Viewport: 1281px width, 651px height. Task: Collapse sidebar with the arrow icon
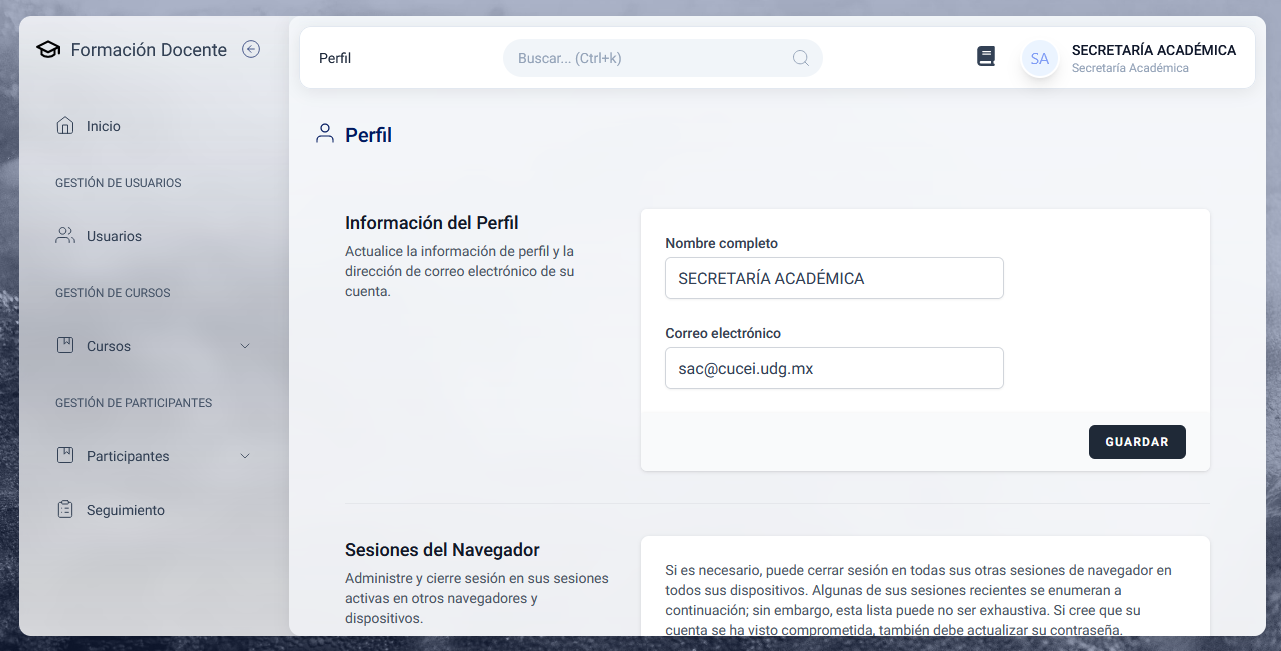251,49
